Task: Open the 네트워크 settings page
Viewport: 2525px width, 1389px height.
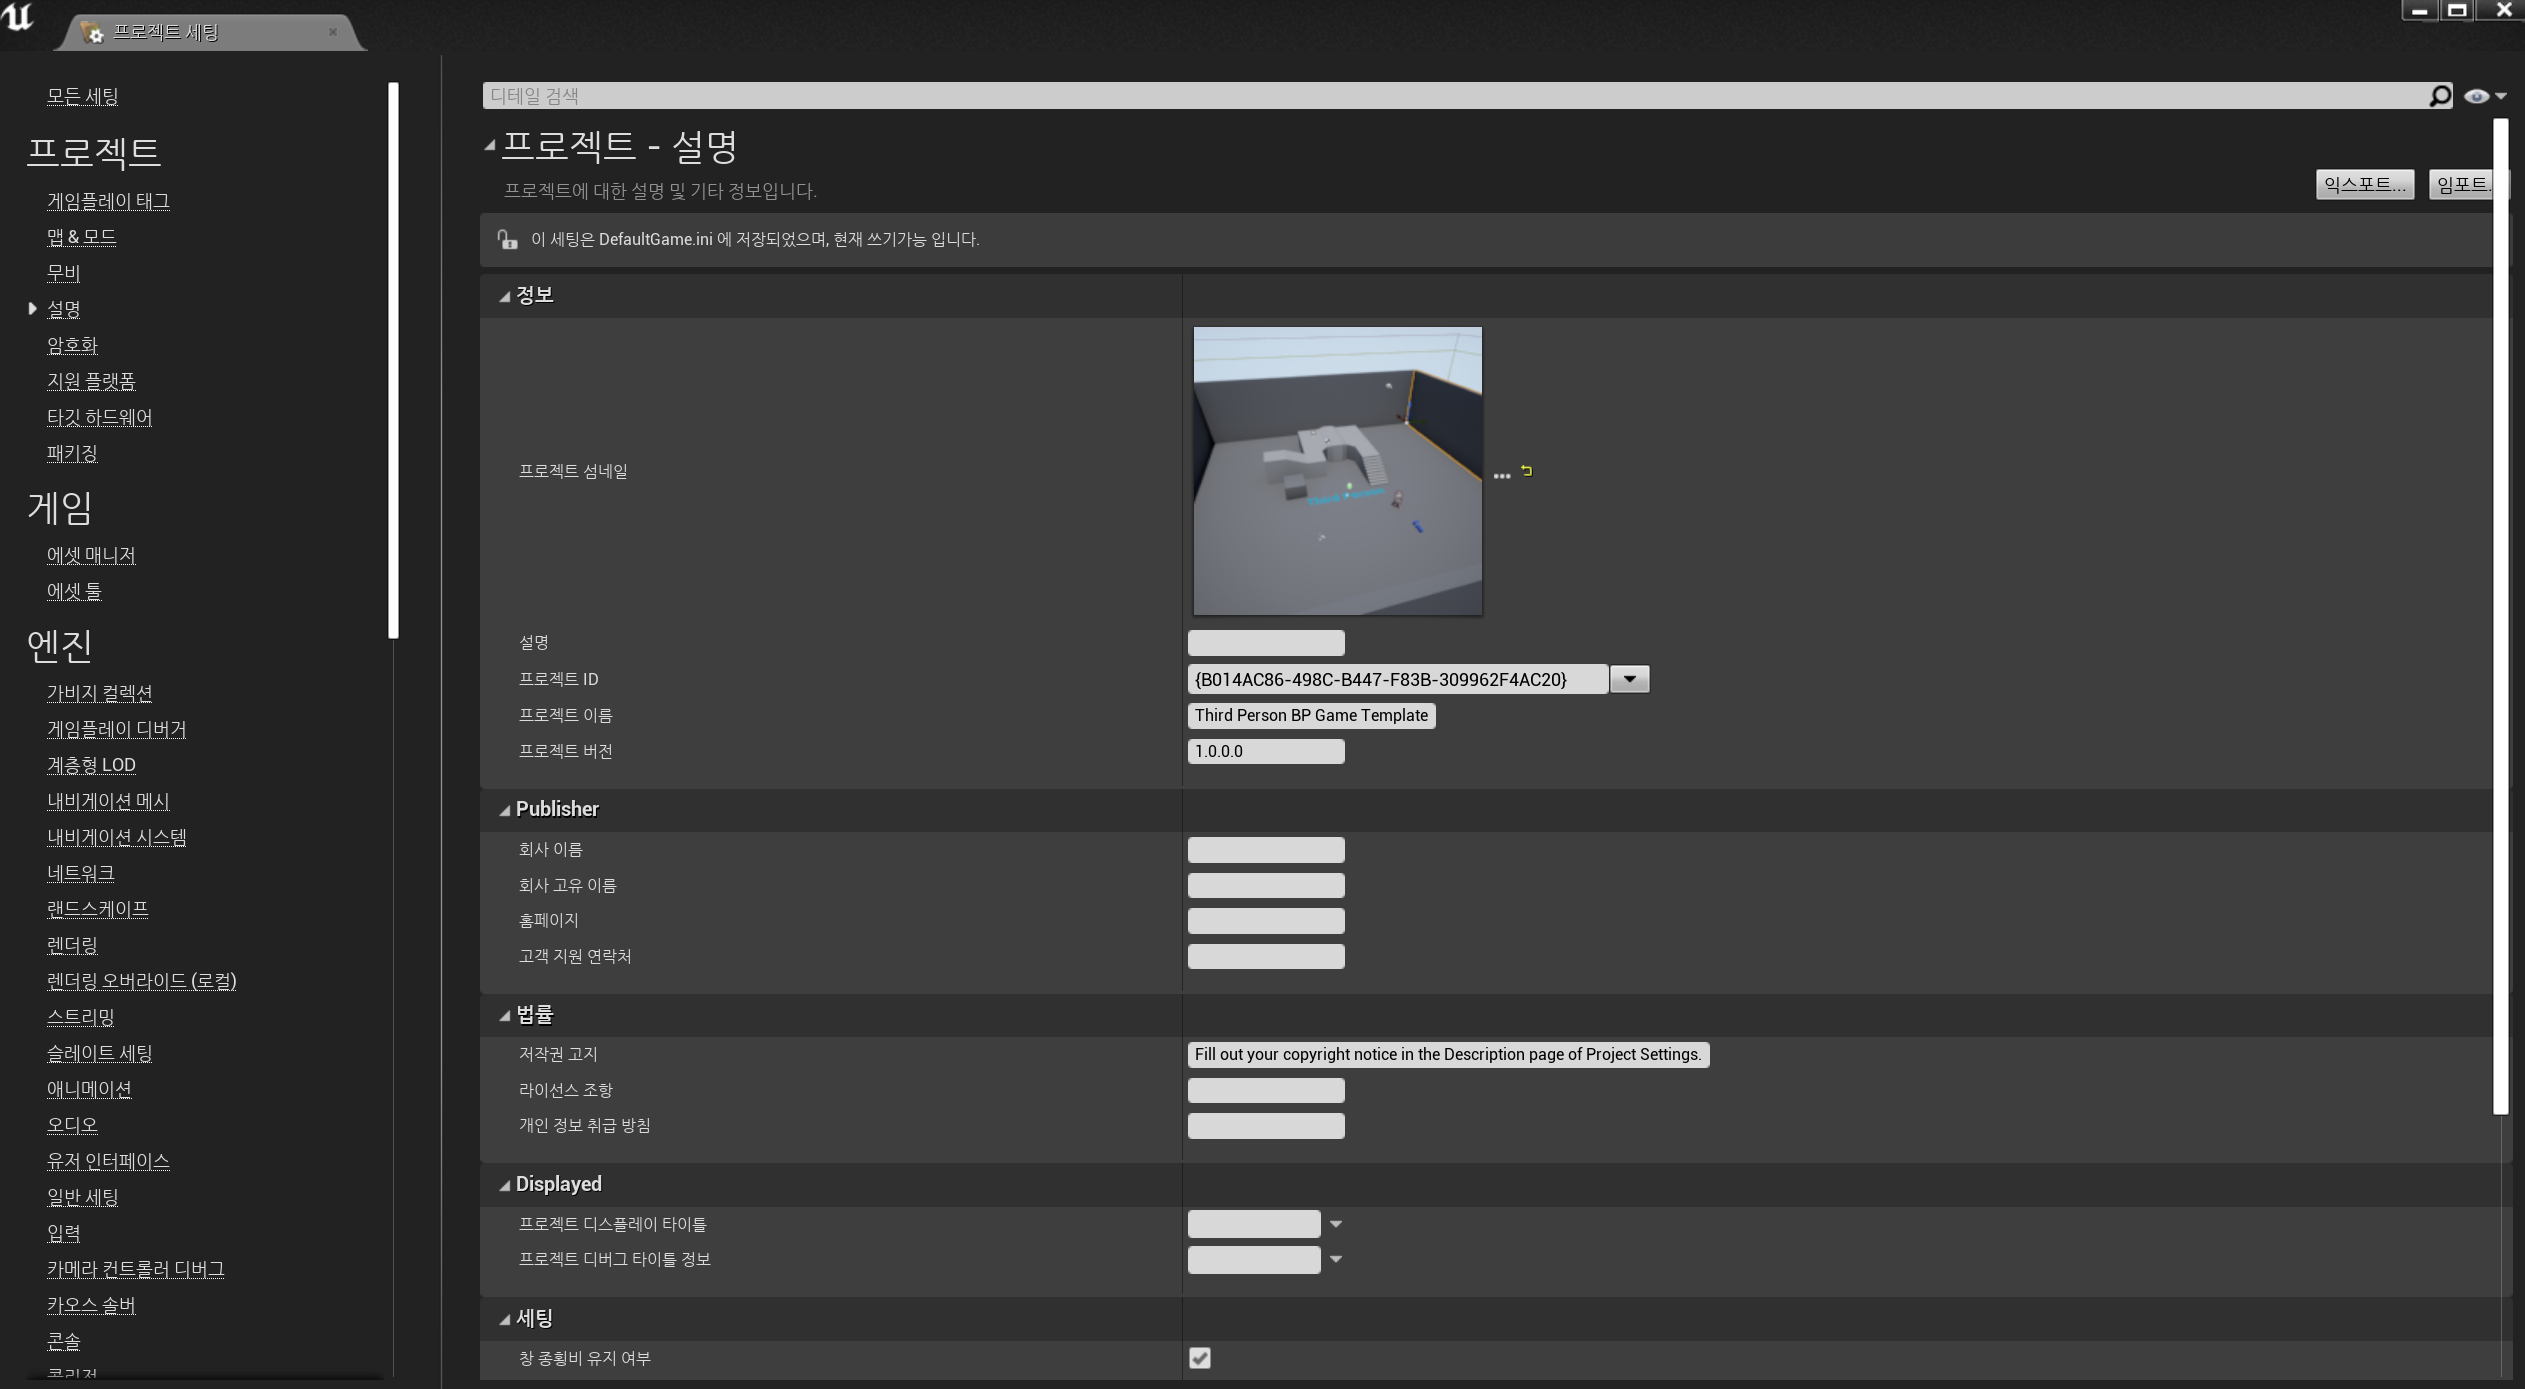Action: [80, 873]
